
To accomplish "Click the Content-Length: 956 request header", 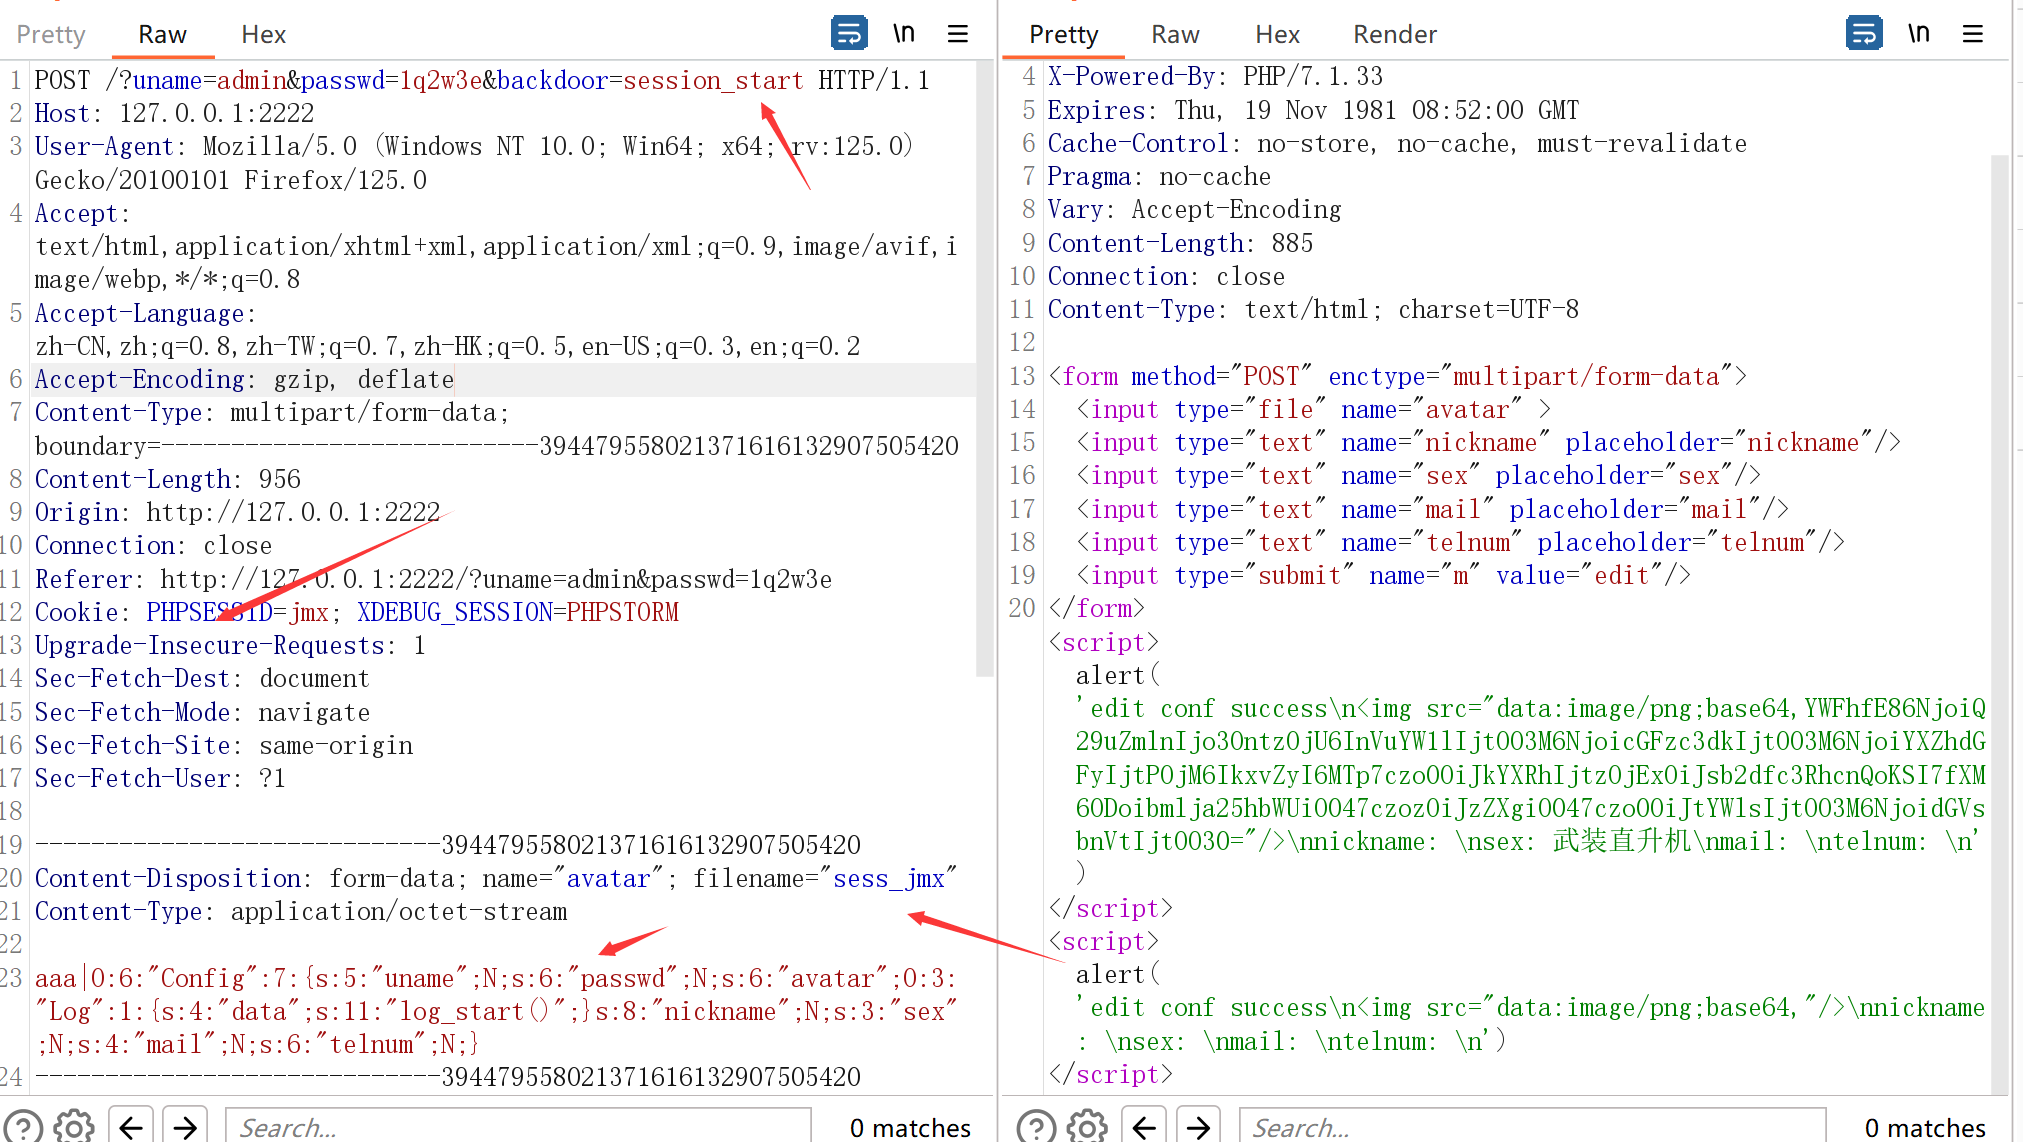I will point(168,480).
